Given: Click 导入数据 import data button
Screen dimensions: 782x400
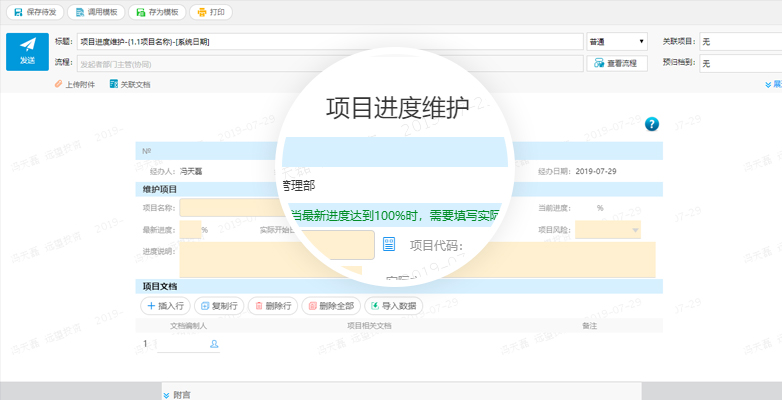Looking at the screenshot, I should [394, 306].
